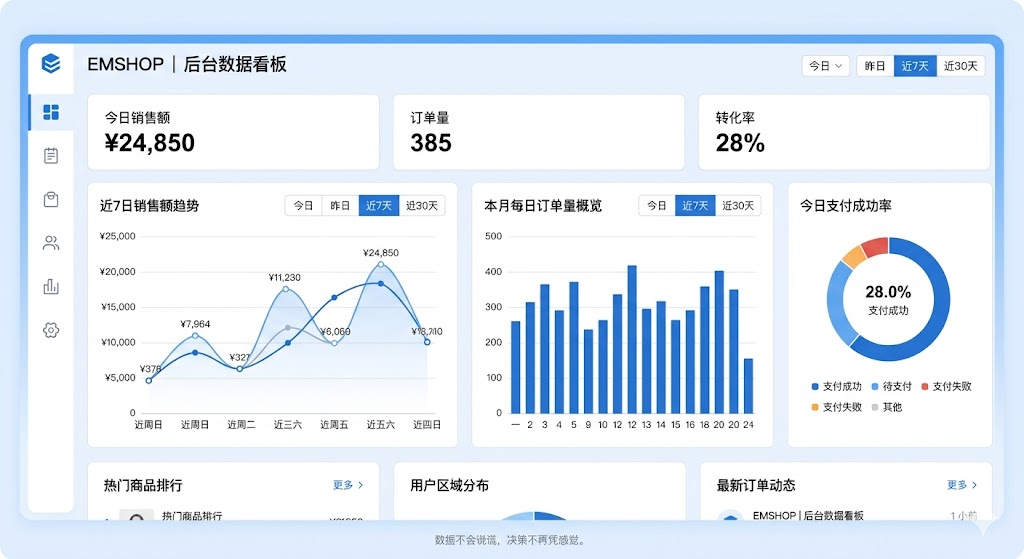Click 更多 link in 热门商品排行 card
Image resolution: width=1024 pixels, height=559 pixels.
point(348,485)
